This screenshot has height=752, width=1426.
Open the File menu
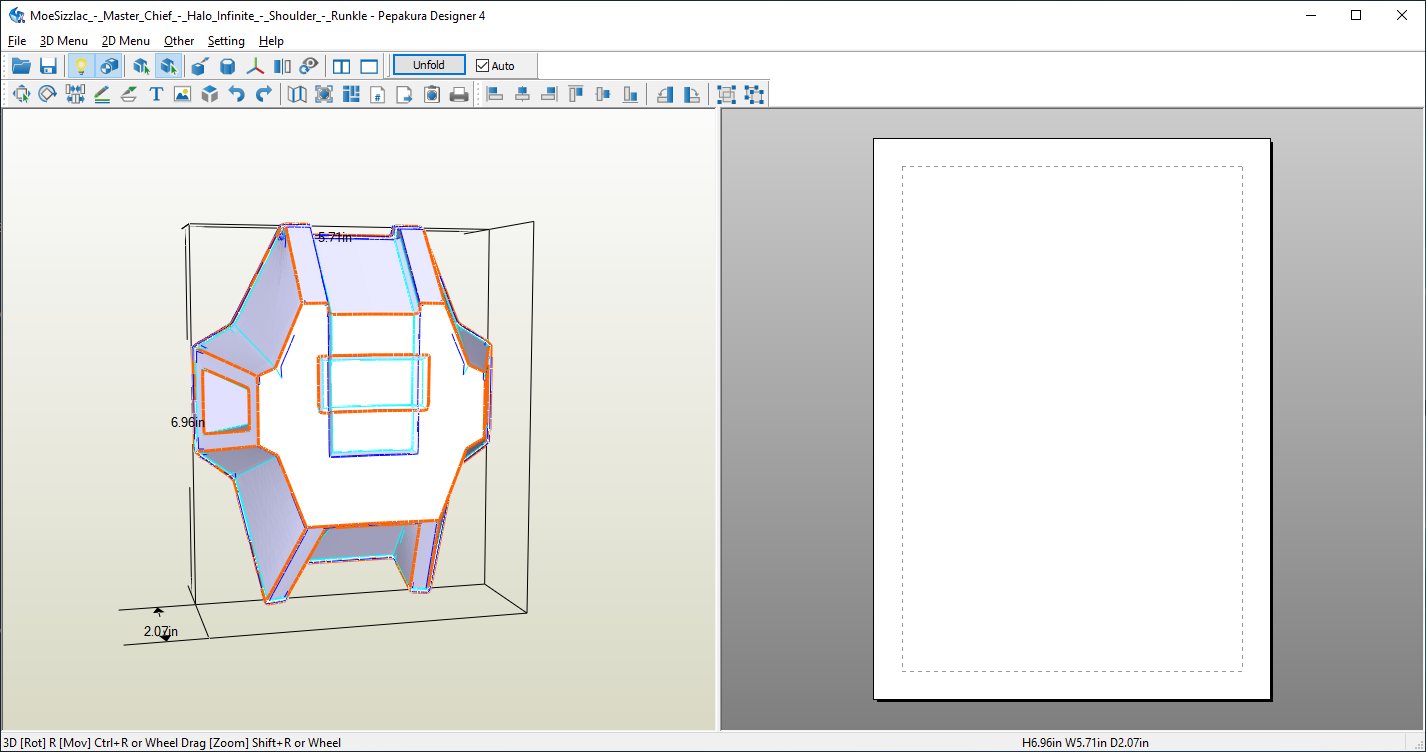[17, 41]
